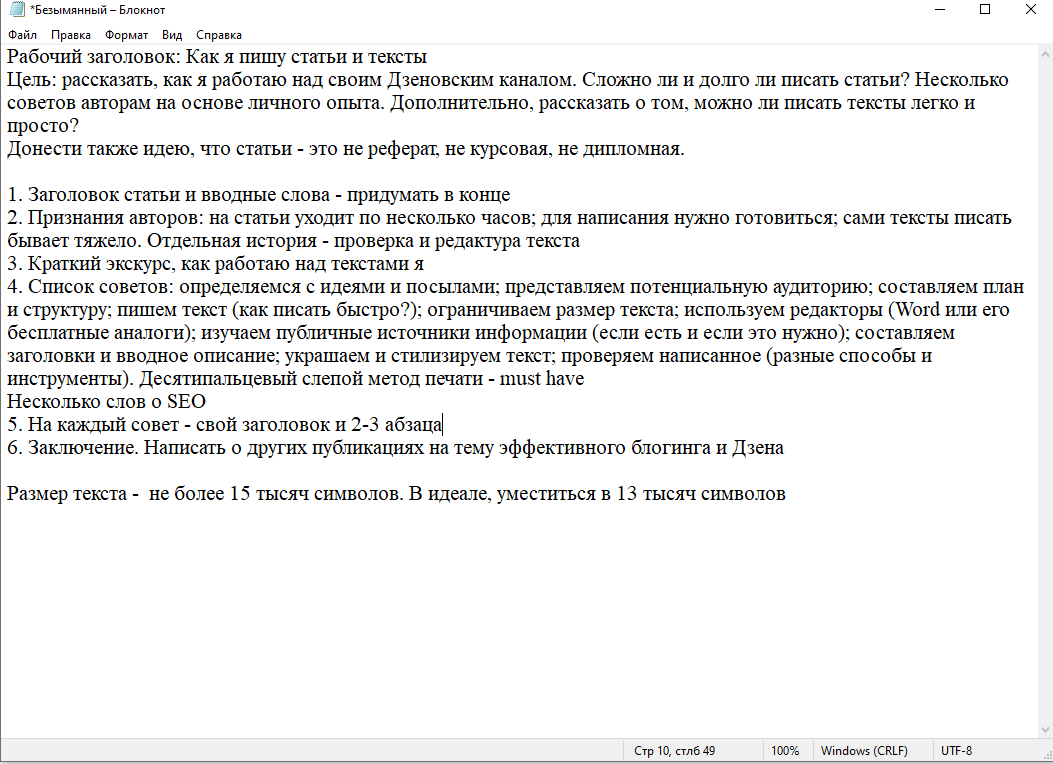1053x764 pixels.
Task: Click line '6. Заключение. Написать о других'
Action: 396,447
